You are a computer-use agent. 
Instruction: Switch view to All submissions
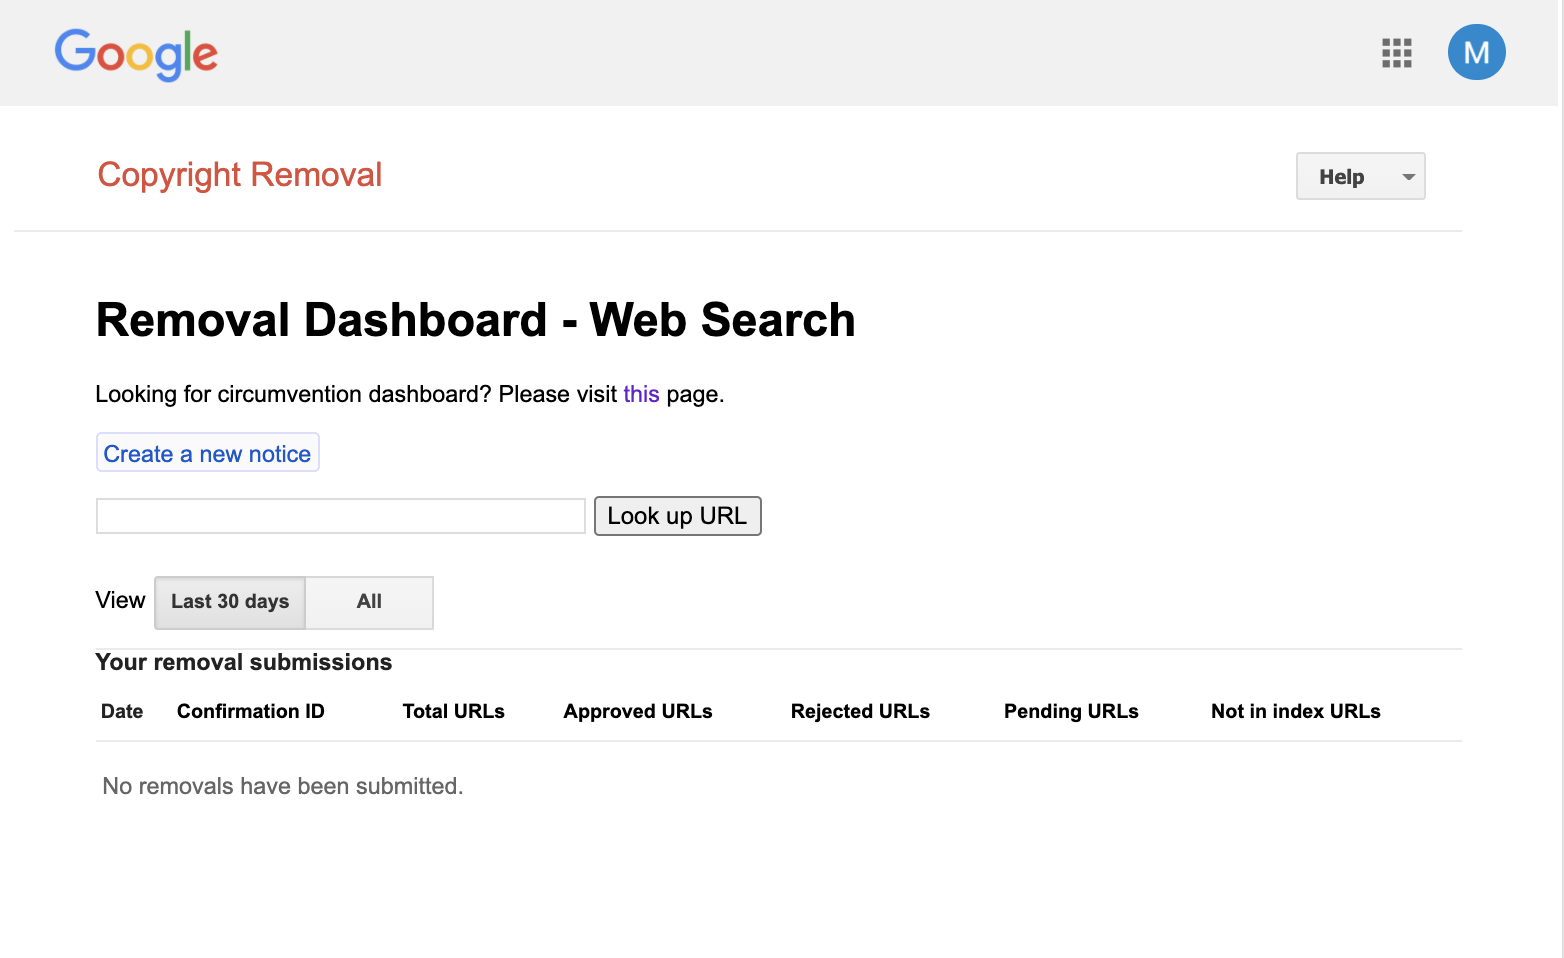coord(369,602)
